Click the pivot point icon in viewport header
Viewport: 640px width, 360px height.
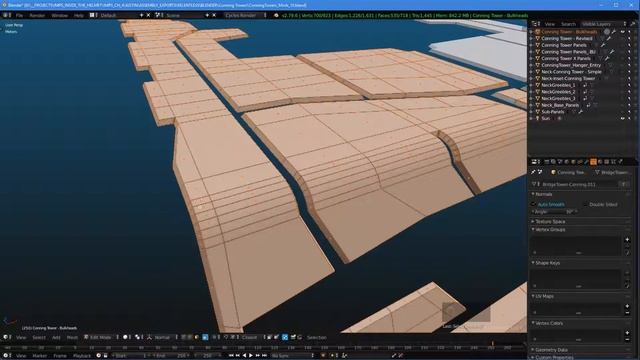click(x=137, y=337)
